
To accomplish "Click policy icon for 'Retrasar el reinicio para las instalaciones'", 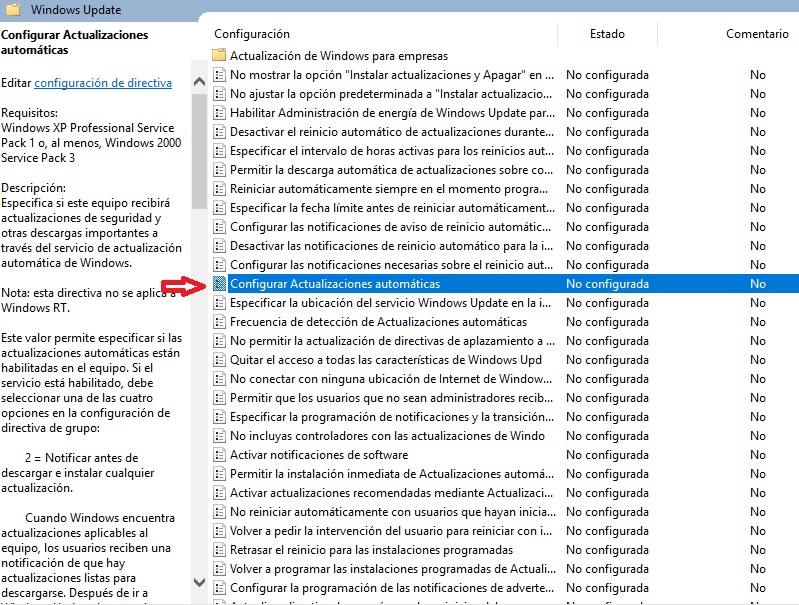I will 219,550.
